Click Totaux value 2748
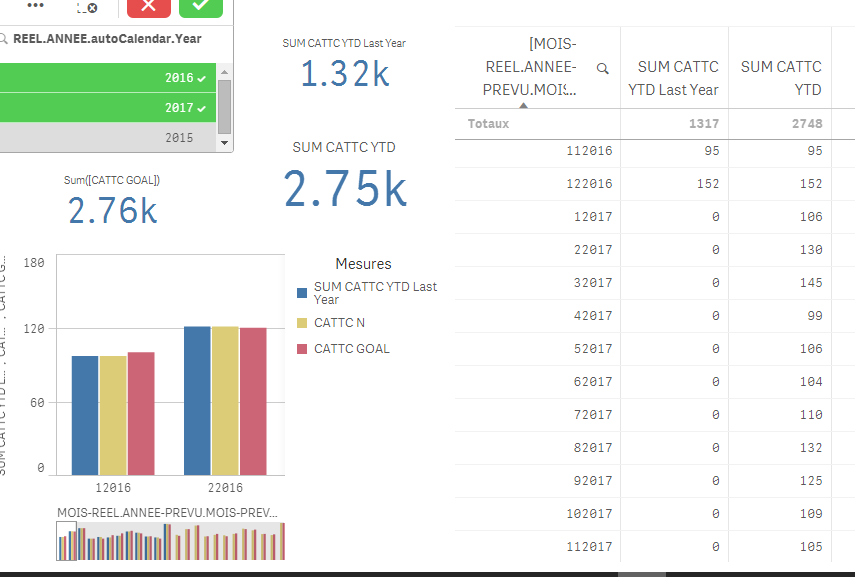Image resolution: width=855 pixels, height=577 pixels. click(x=807, y=124)
